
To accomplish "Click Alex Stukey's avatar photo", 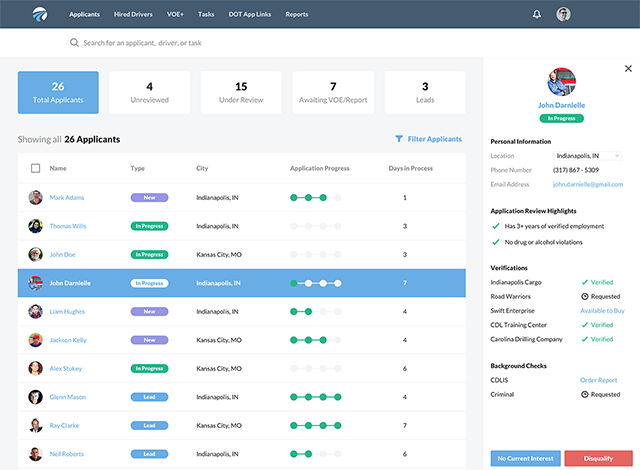I will 36,368.
